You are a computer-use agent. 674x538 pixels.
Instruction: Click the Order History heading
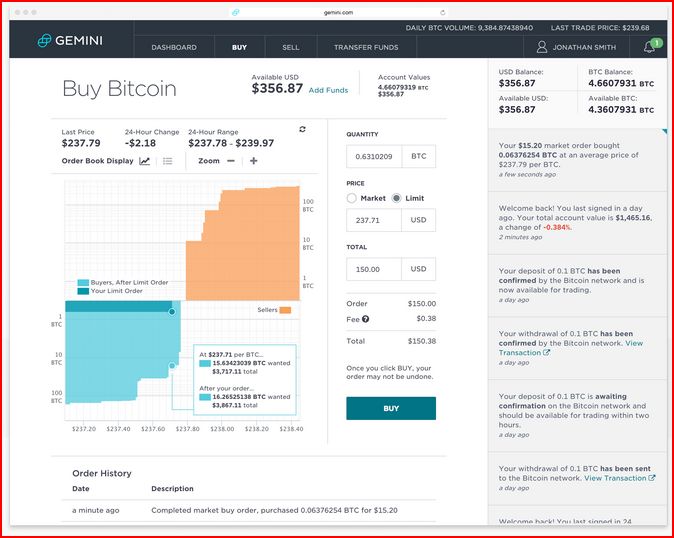click(x=102, y=474)
